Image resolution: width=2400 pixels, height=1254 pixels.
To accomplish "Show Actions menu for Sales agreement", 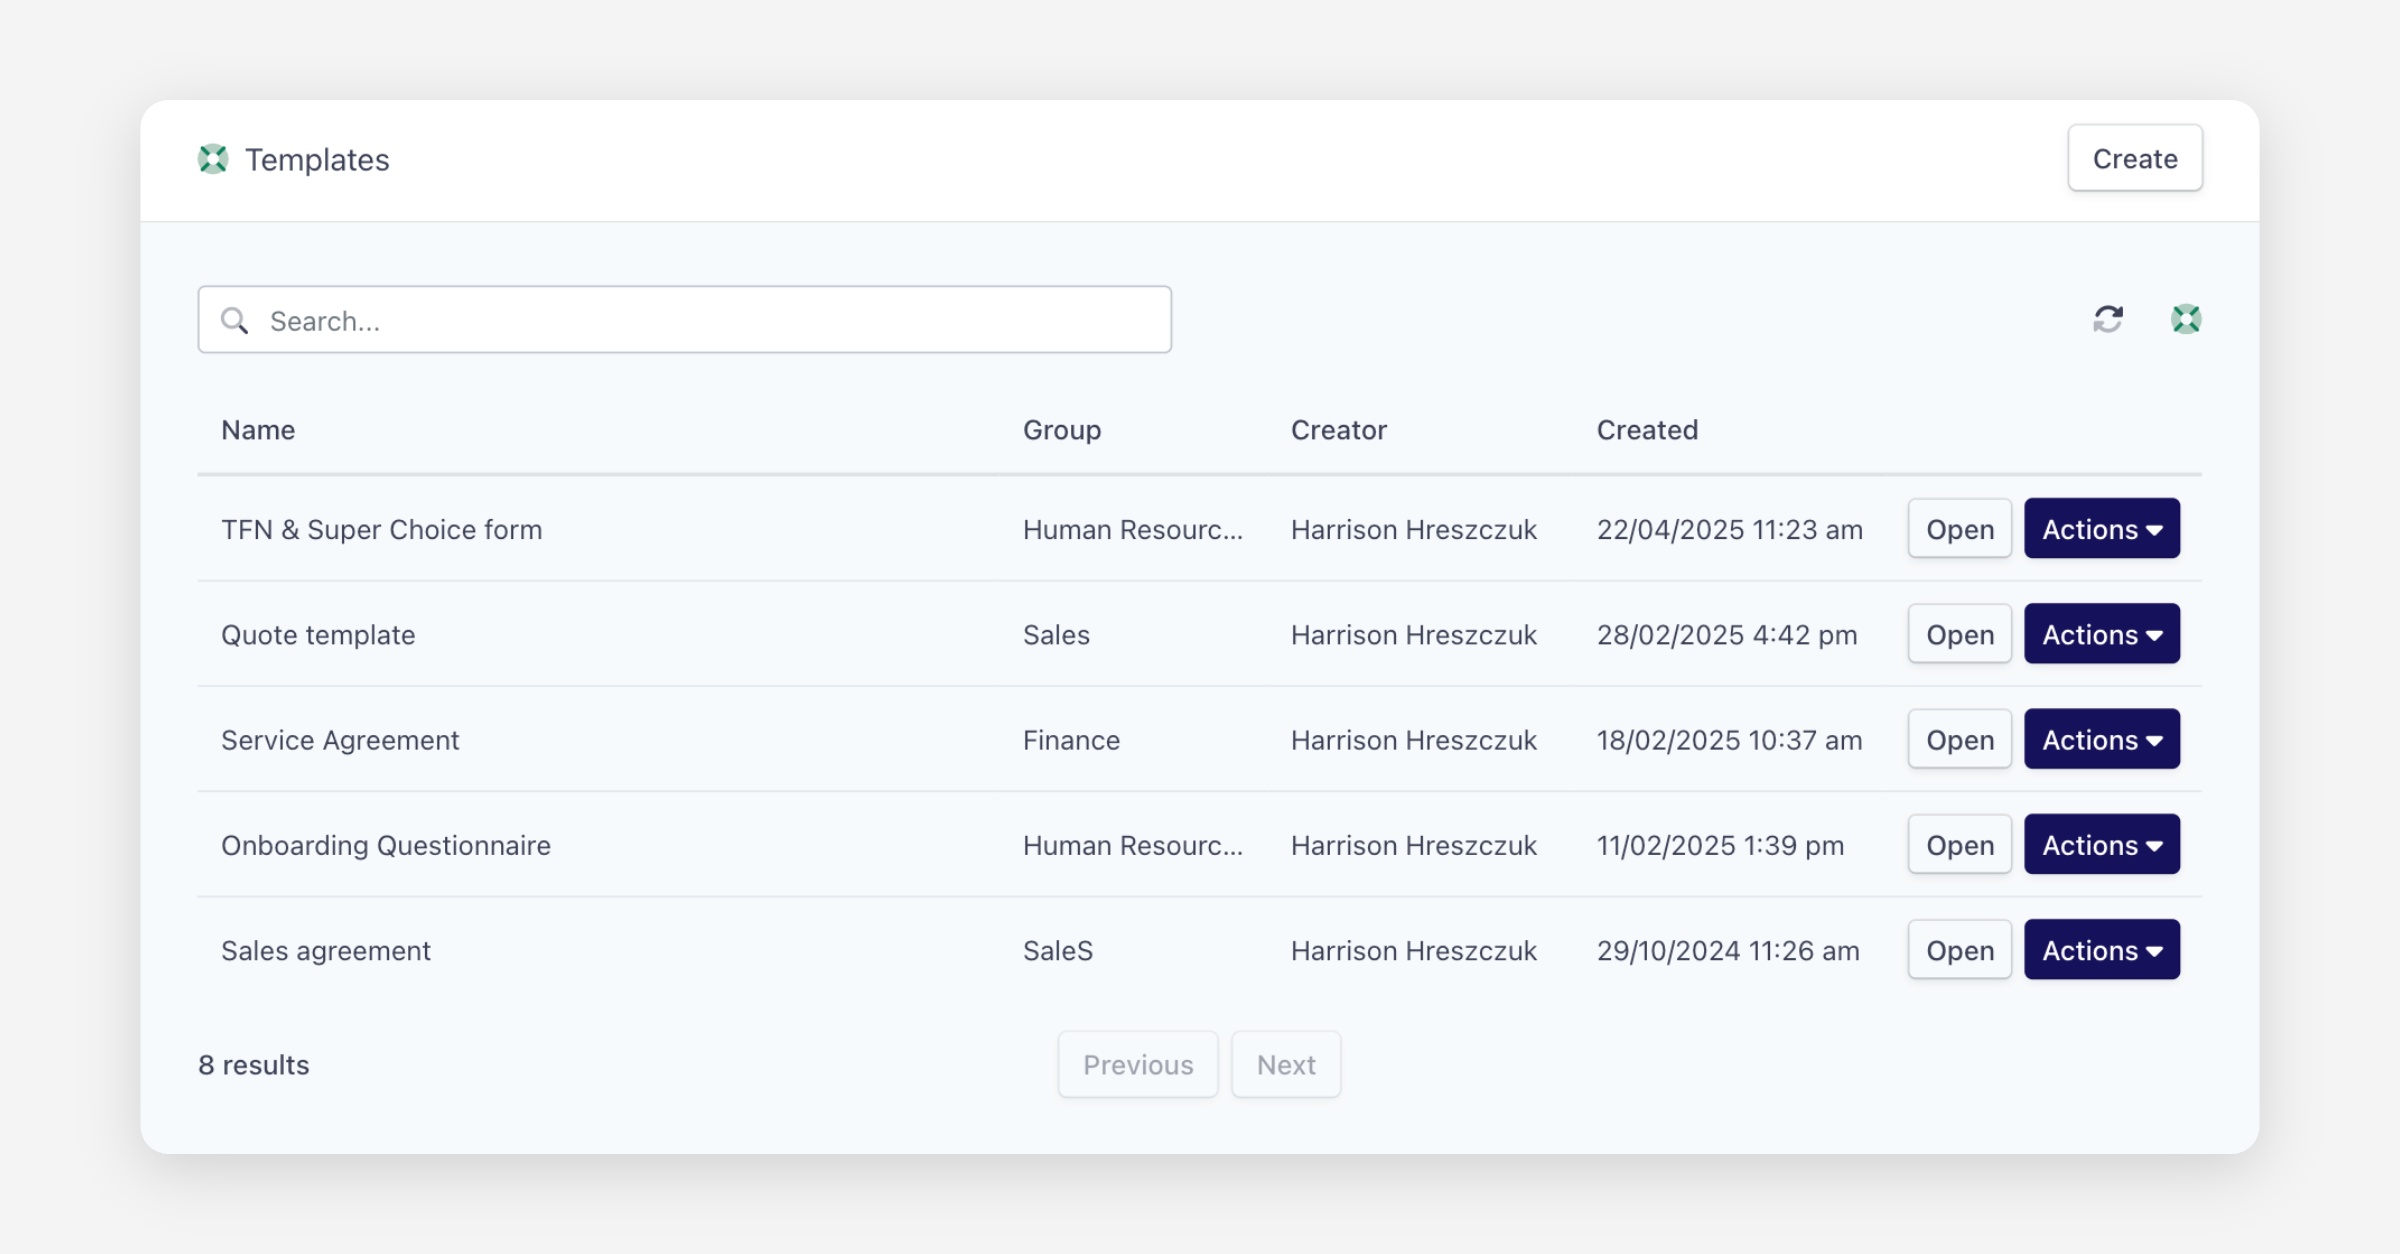I will click(2101, 950).
